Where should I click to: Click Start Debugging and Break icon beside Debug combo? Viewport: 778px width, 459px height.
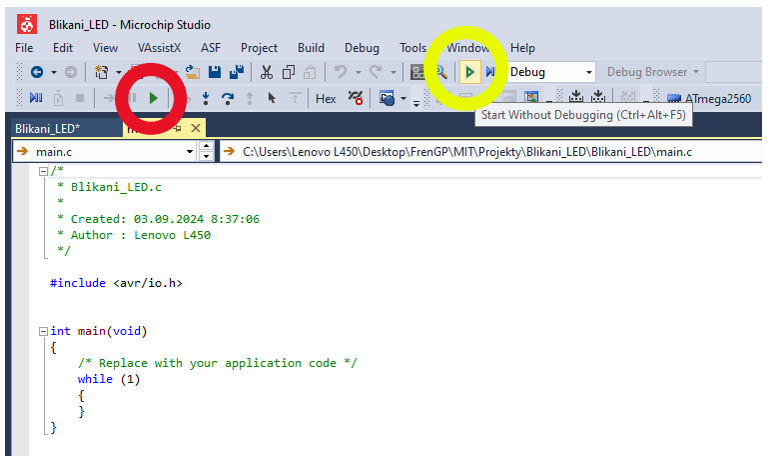pyautogui.click(x=490, y=72)
